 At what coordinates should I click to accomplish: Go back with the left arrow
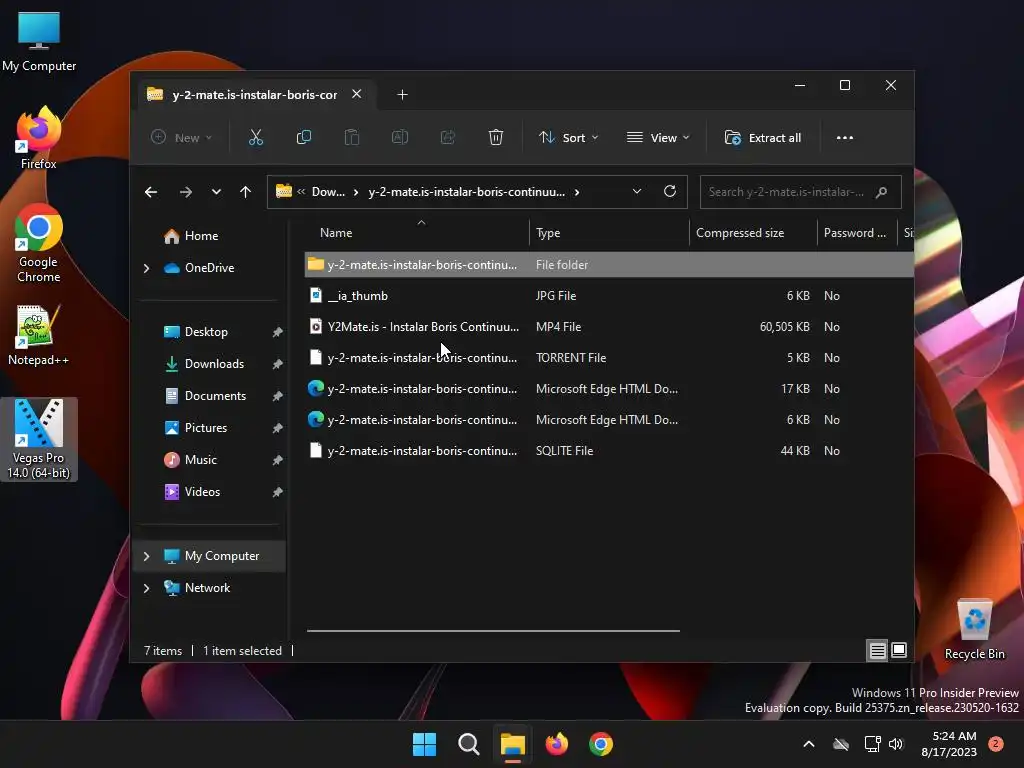click(151, 192)
